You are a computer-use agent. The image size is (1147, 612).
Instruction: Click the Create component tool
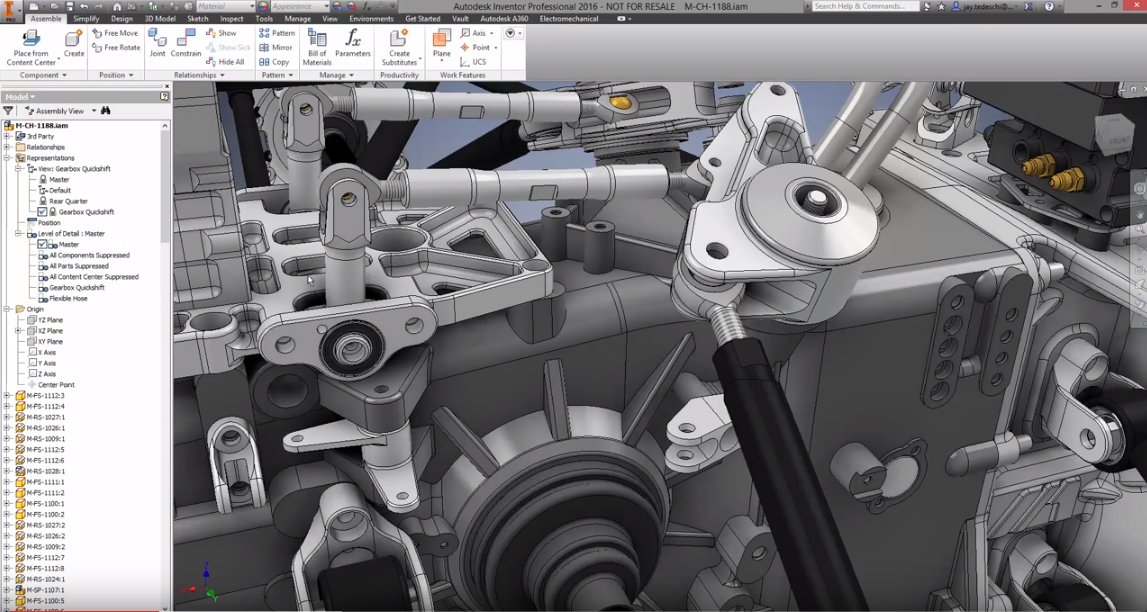point(74,44)
